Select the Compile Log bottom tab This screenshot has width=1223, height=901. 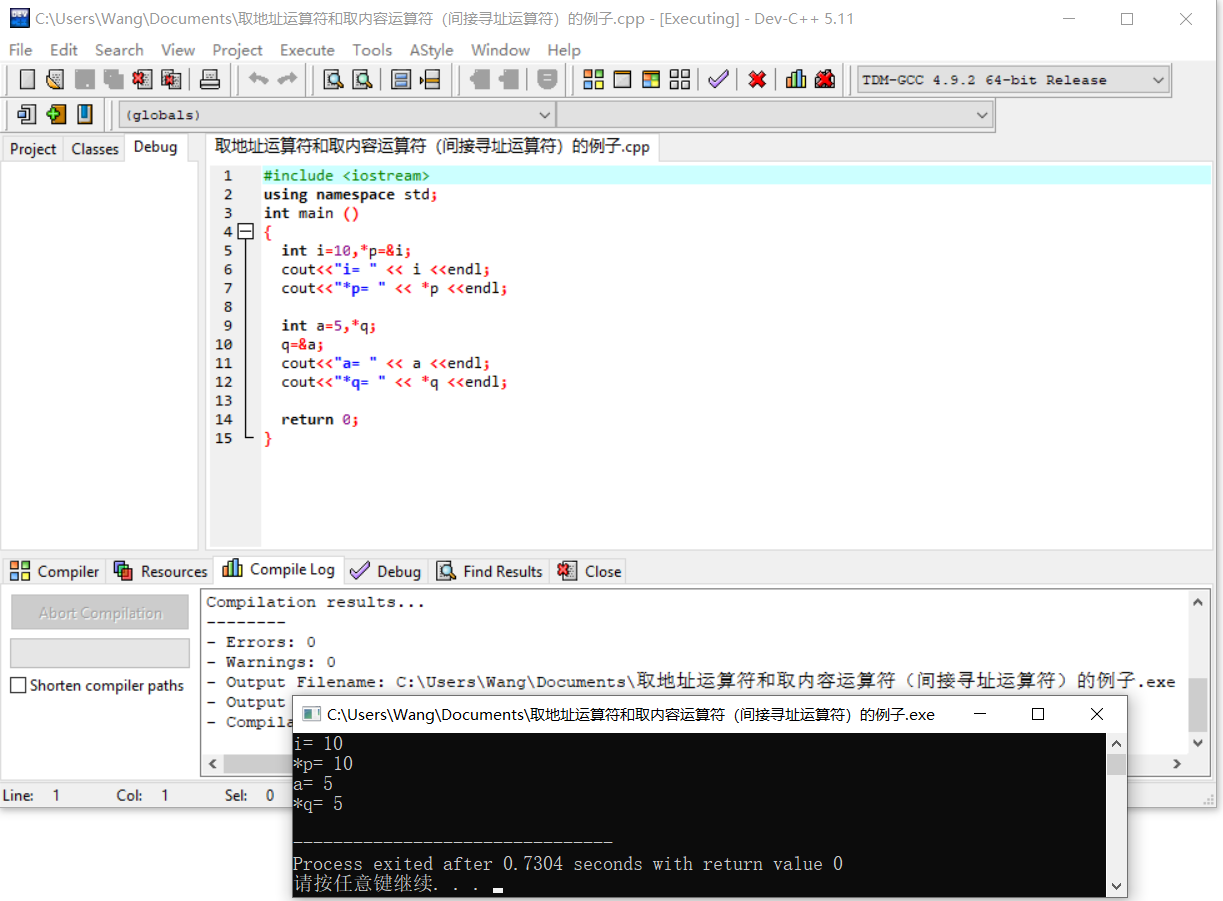279,569
